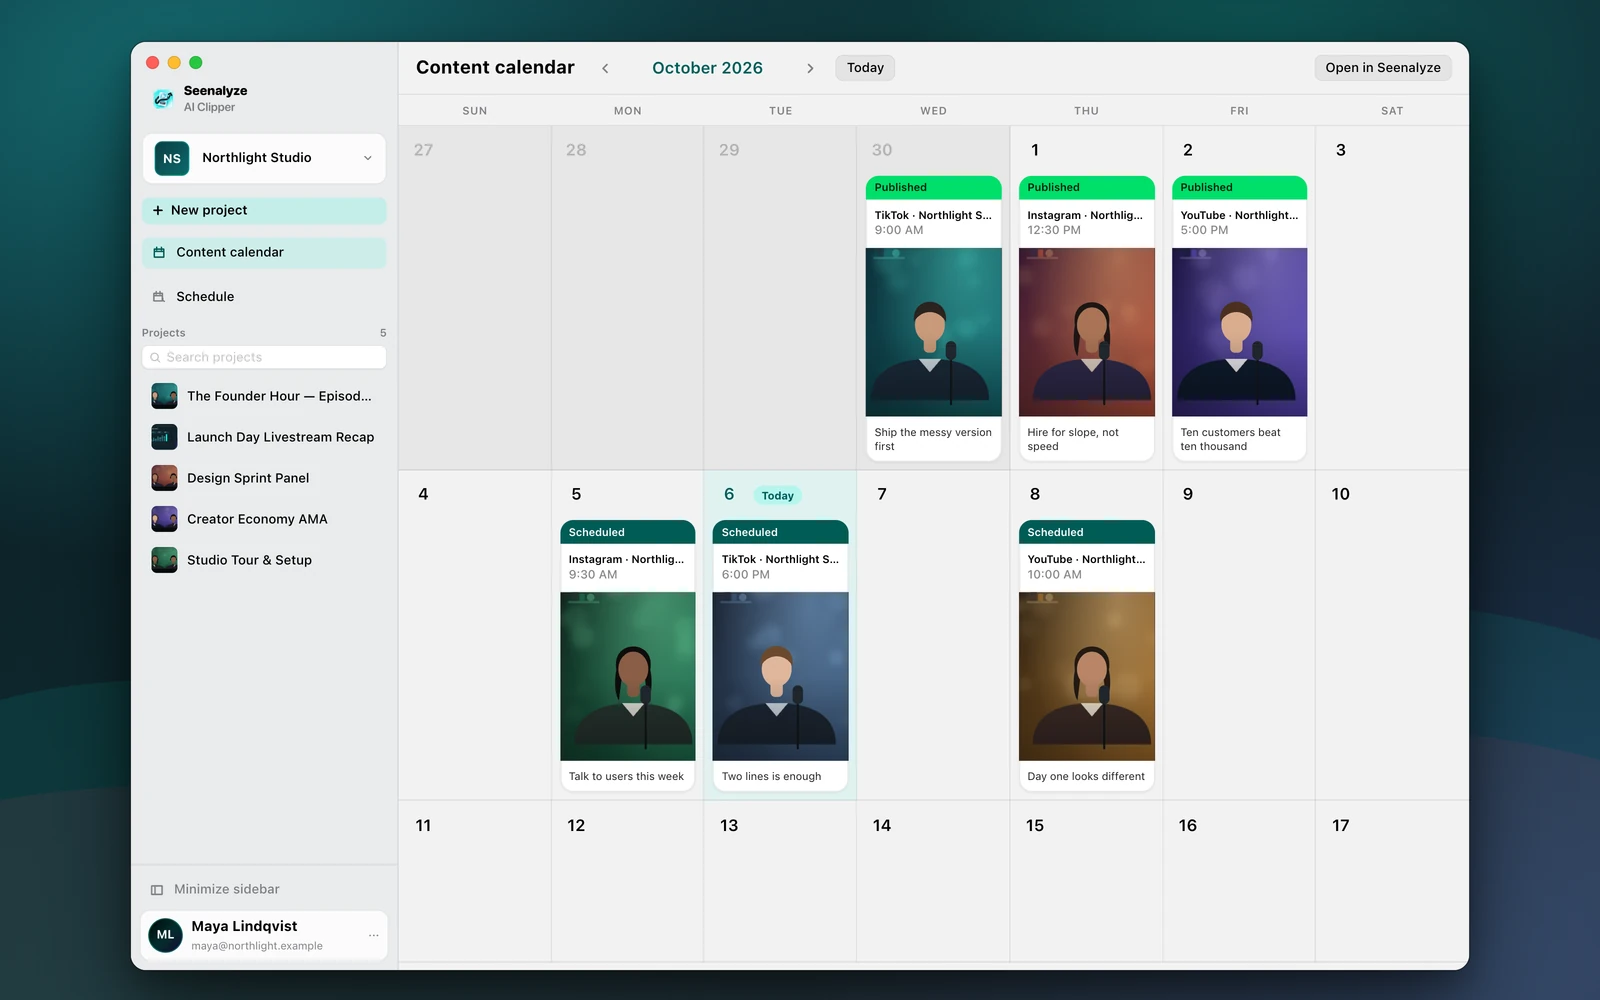The width and height of the screenshot is (1600, 1000).
Task: Click Launch Day Livestream Recap project icon
Action: [x=164, y=437]
